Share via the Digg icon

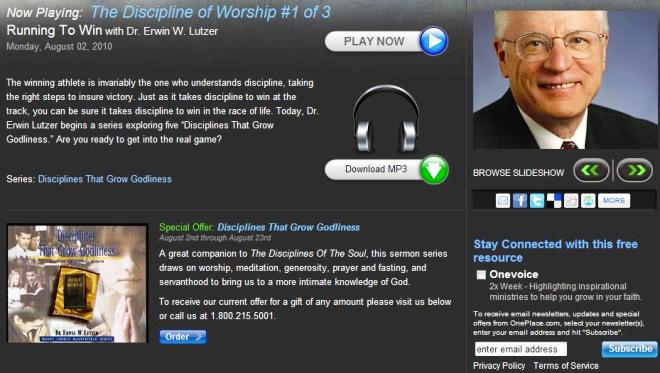click(571, 200)
